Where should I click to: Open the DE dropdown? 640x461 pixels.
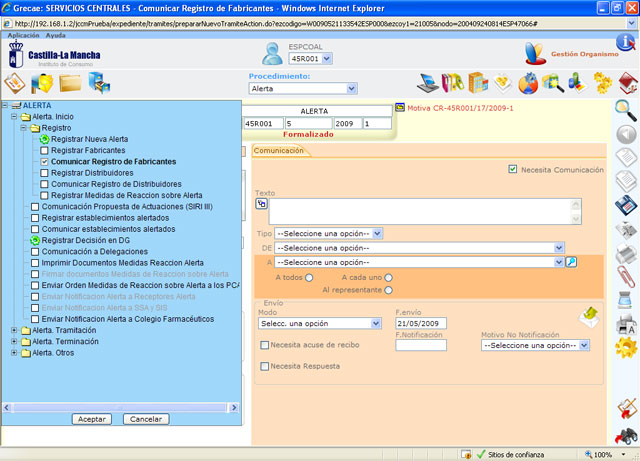[x=419, y=248]
